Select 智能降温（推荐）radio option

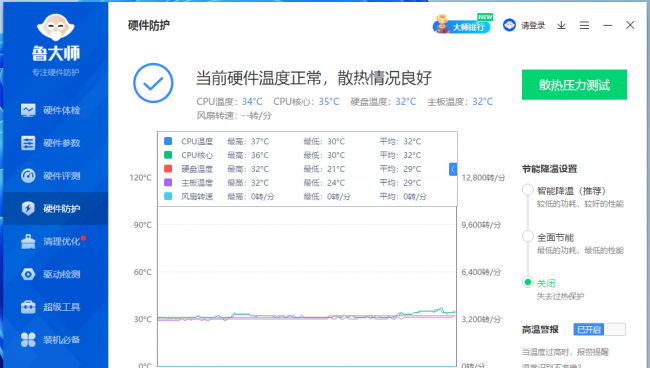pos(527,190)
